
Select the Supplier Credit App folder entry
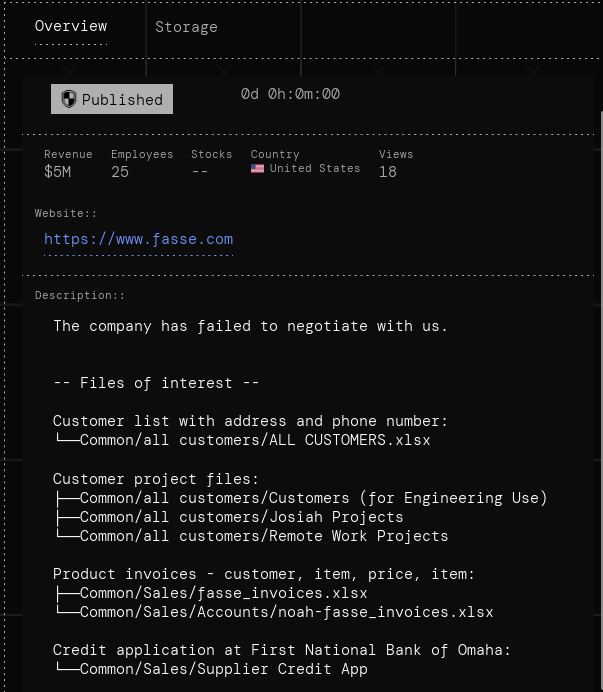[x=223, y=669]
